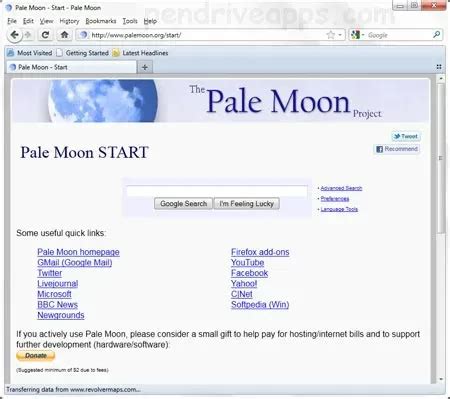Screen dimensions: 450x399
Task: Open the Most Visited bookmarks folder
Action: pyautogui.click(x=30, y=53)
